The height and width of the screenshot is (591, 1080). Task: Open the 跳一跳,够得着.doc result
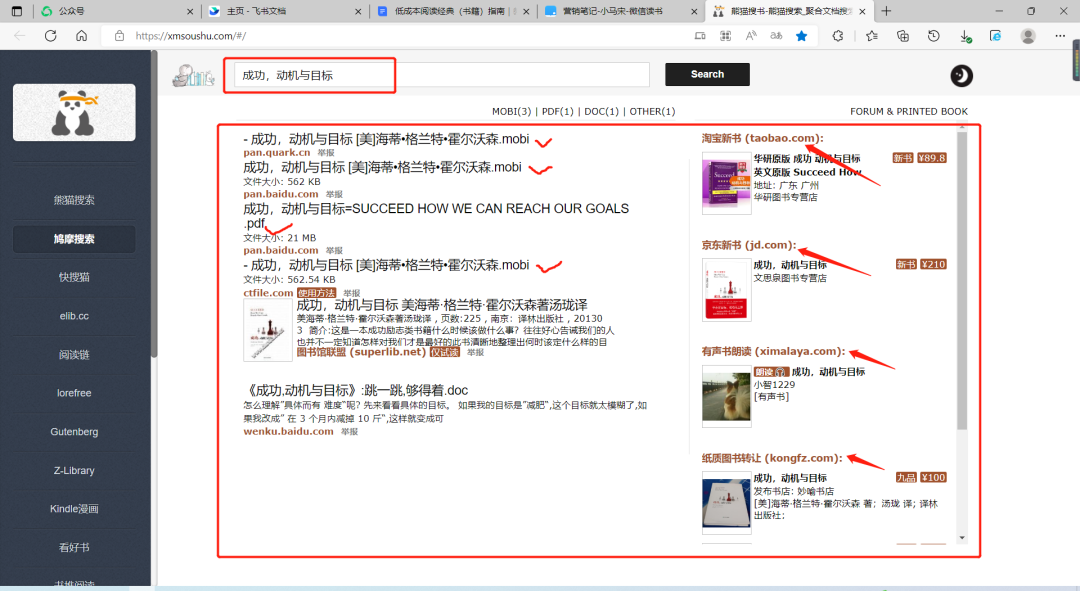(356, 391)
